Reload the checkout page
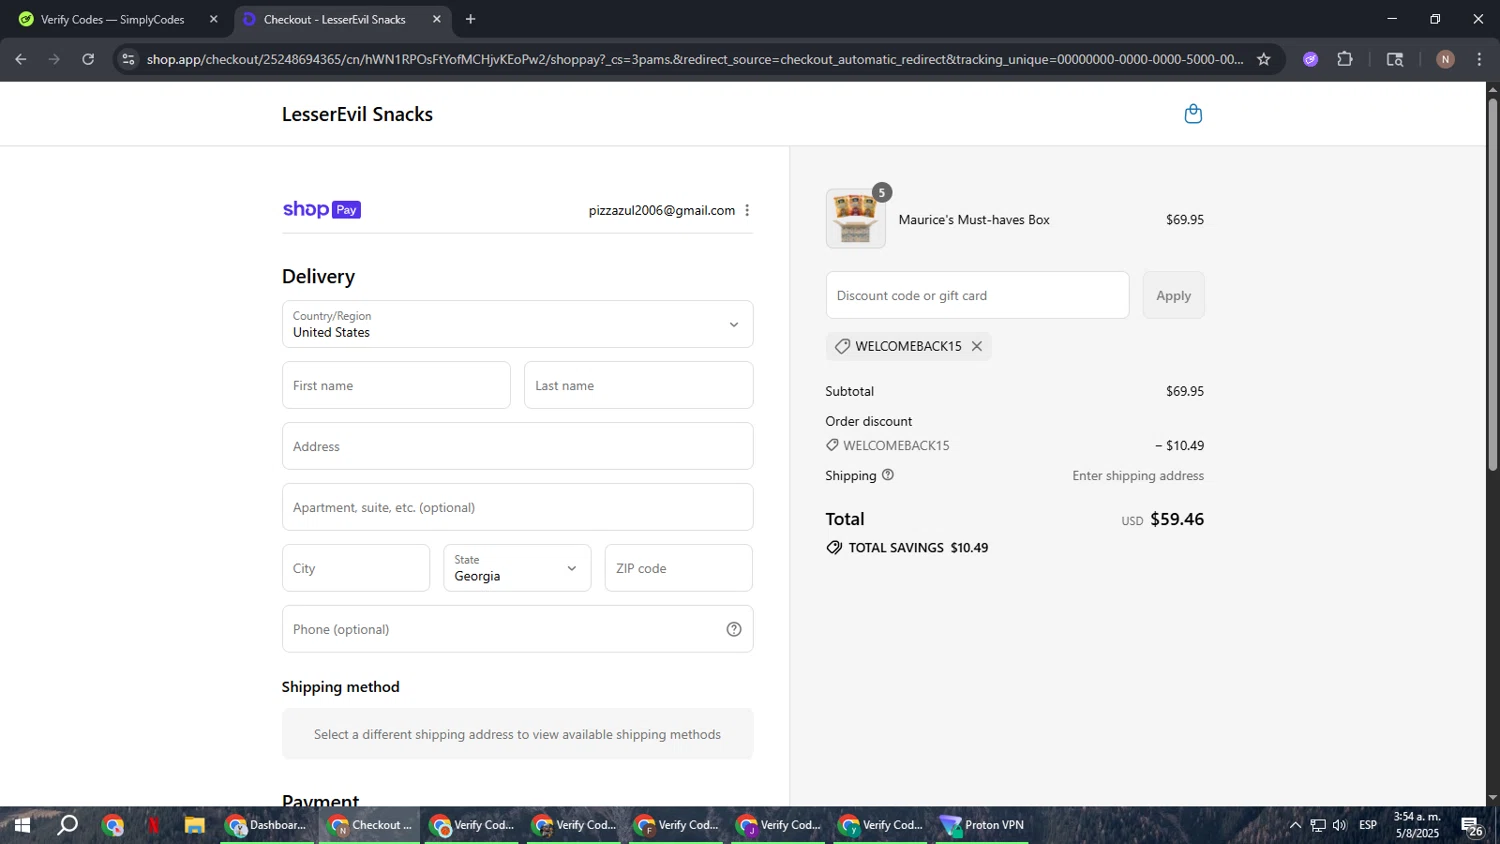This screenshot has width=1500, height=844. (x=88, y=59)
